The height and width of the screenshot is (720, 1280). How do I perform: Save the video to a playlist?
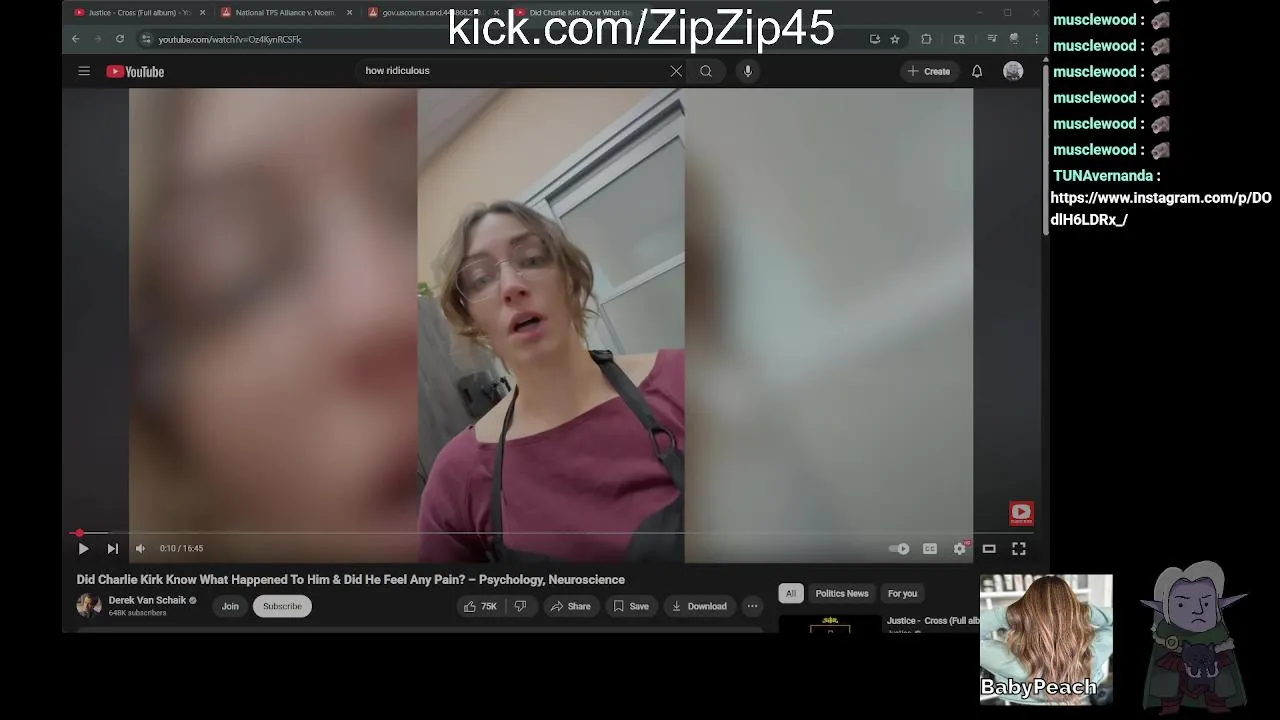pyautogui.click(x=631, y=606)
